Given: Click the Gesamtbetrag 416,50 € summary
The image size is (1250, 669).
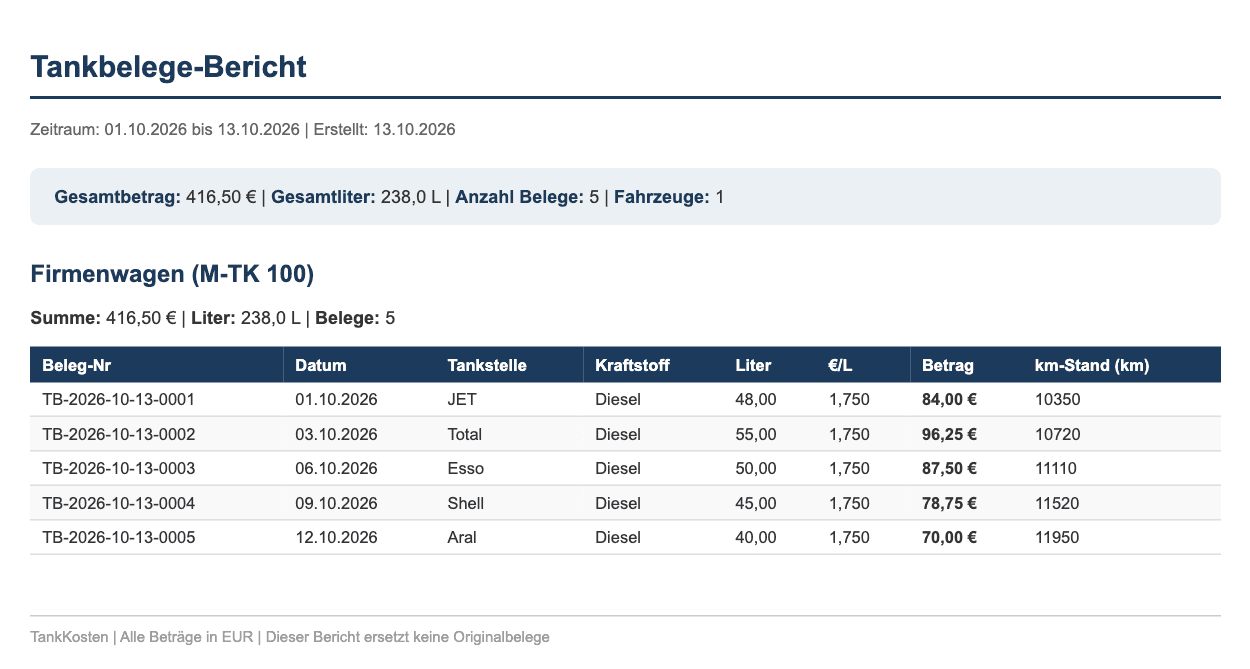Looking at the screenshot, I should tap(155, 197).
